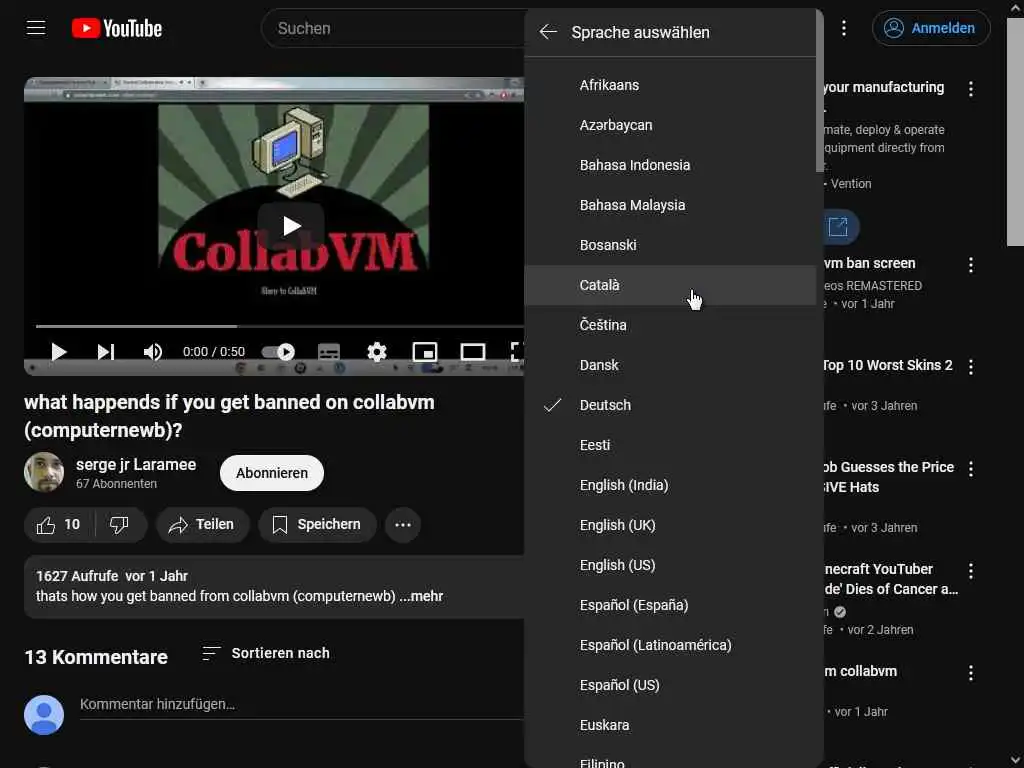Image resolution: width=1024 pixels, height=768 pixels.
Task: Select Eesti language
Action: tap(670, 445)
